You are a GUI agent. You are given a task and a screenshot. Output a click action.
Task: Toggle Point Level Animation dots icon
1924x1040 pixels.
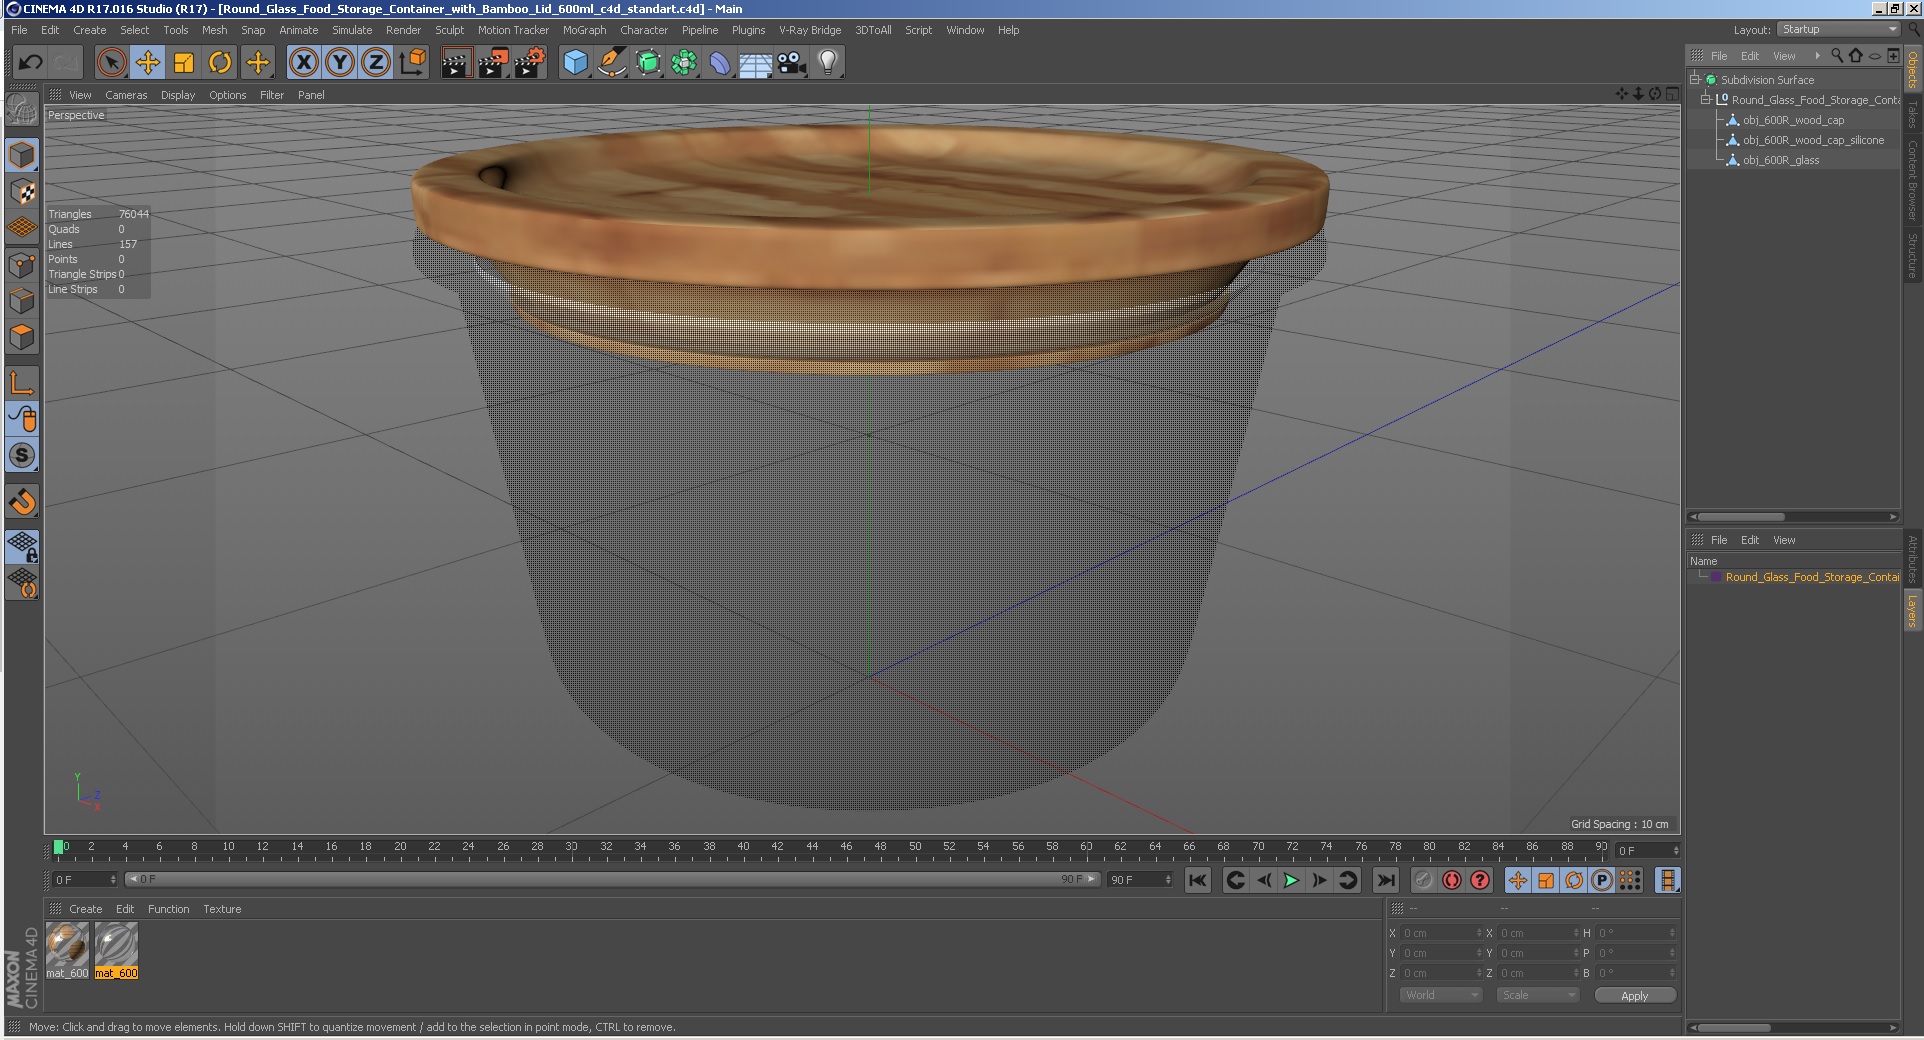[x=1630, y=880]
